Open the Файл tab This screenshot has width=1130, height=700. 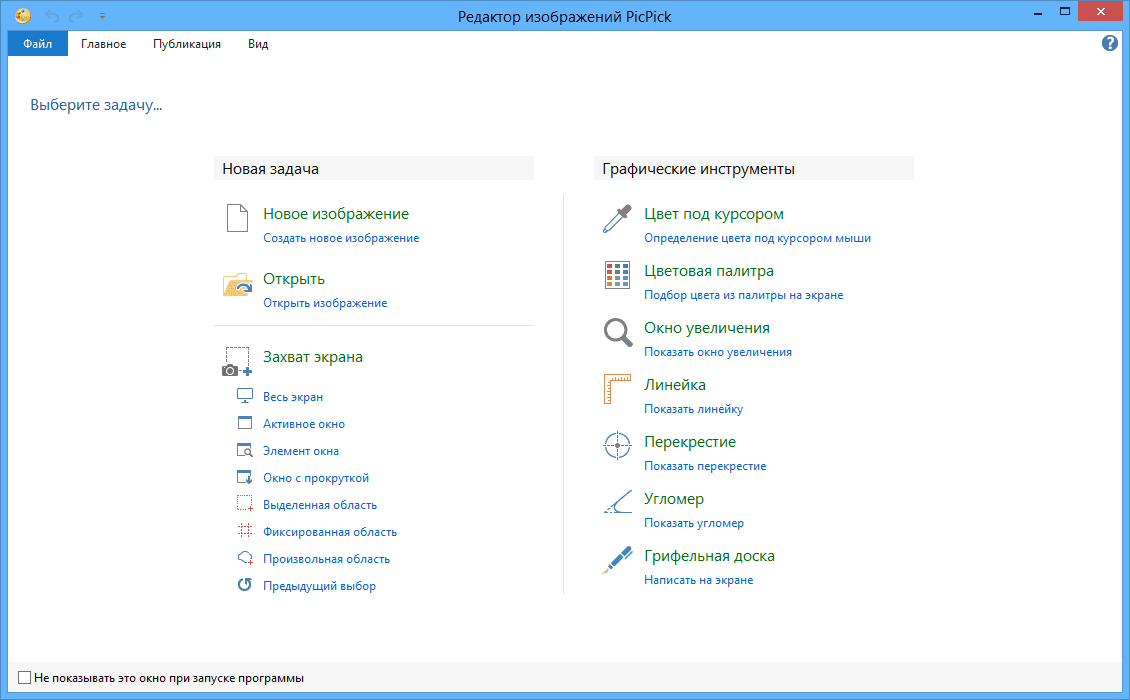37,44
